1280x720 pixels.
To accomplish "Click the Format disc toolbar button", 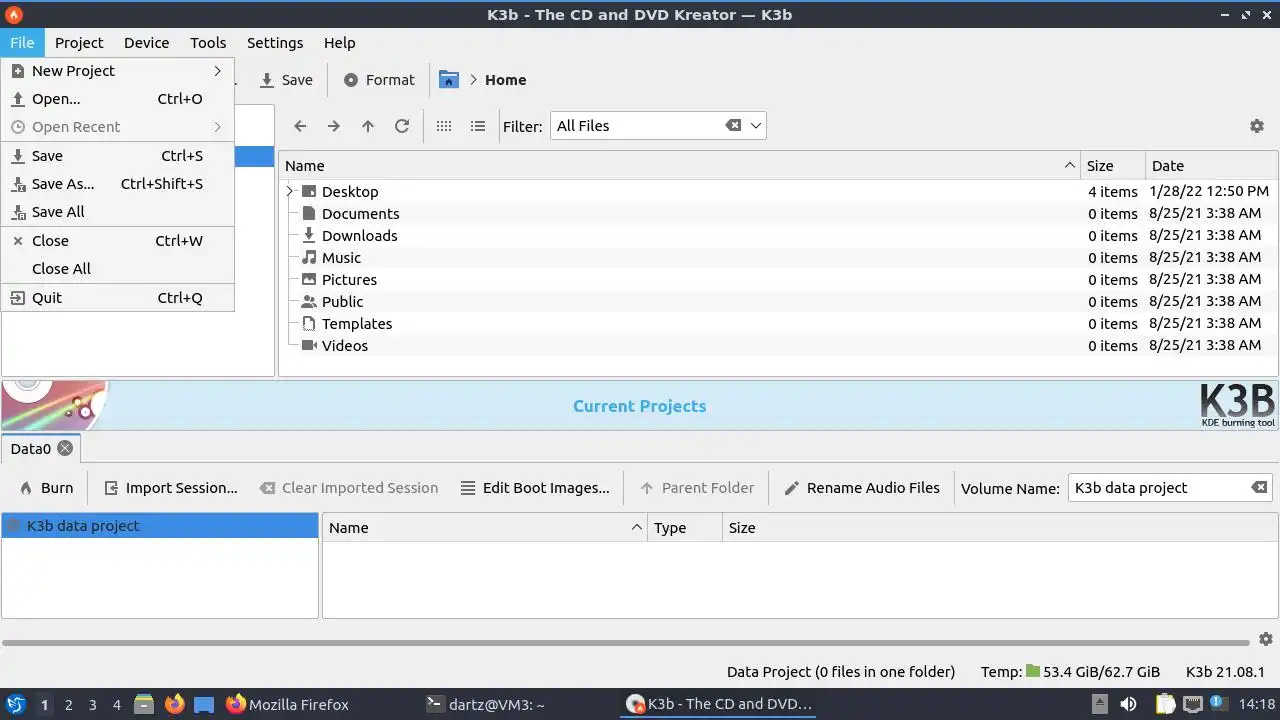I will tap(379, 80).
